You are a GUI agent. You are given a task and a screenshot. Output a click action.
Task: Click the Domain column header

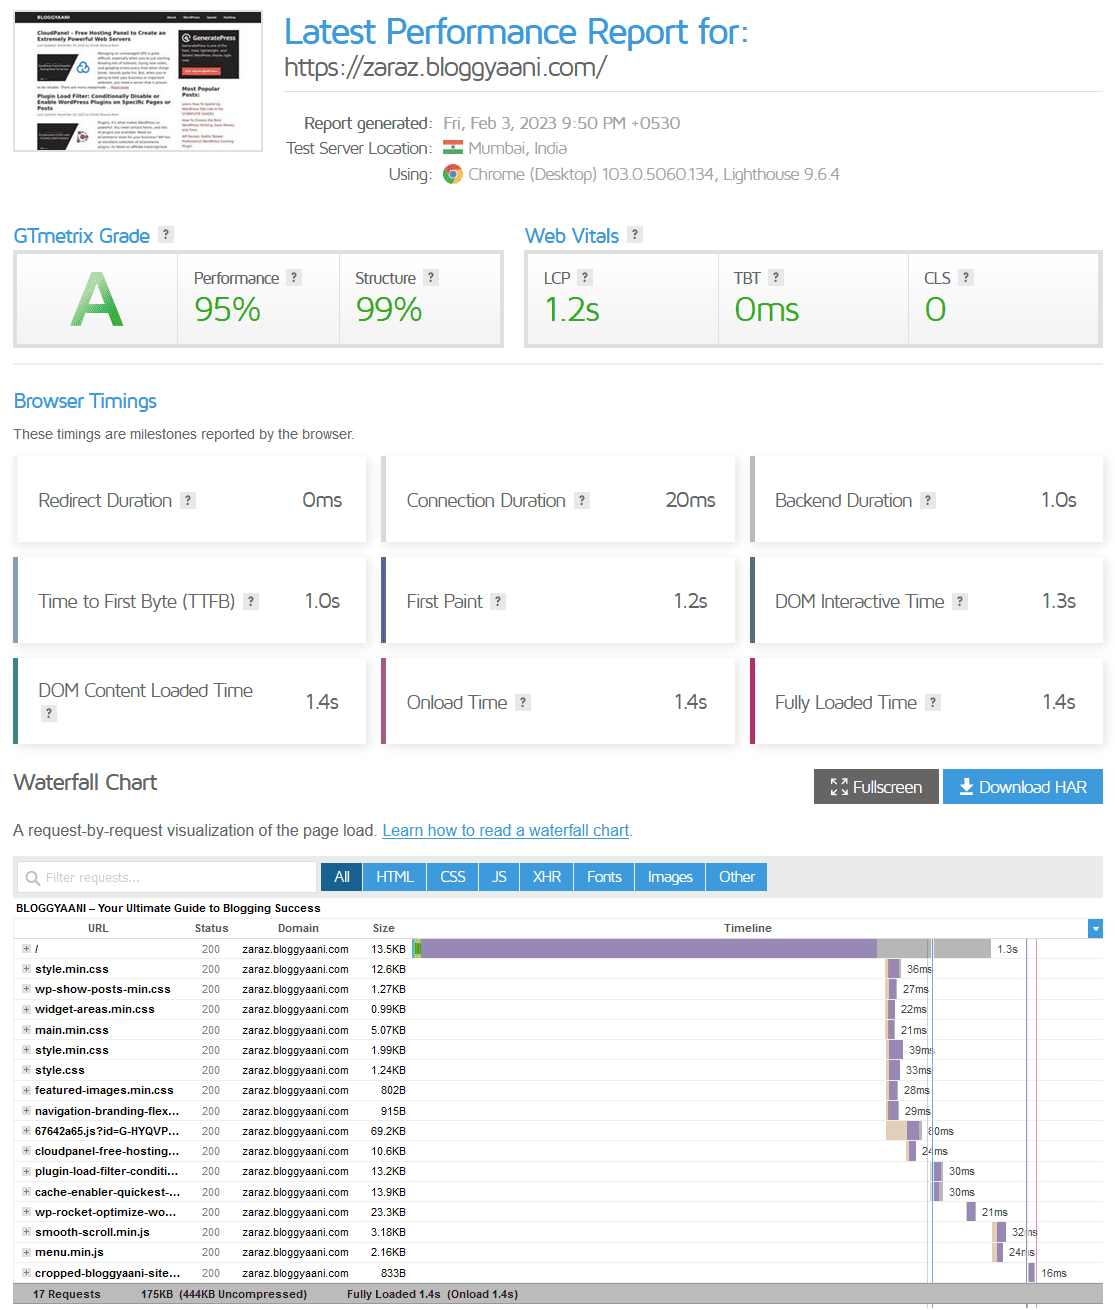tap(298, 928)
